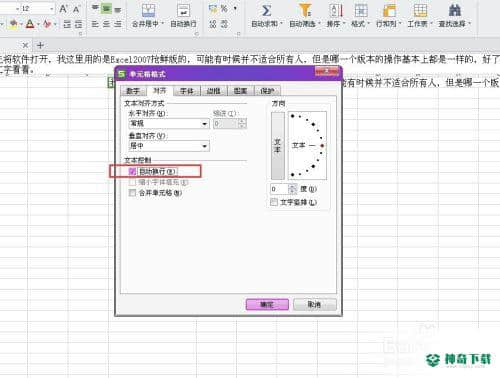This screenshot has width=500, height=378.
Task: Click the align left icon
Action: [x=95, y=24]
